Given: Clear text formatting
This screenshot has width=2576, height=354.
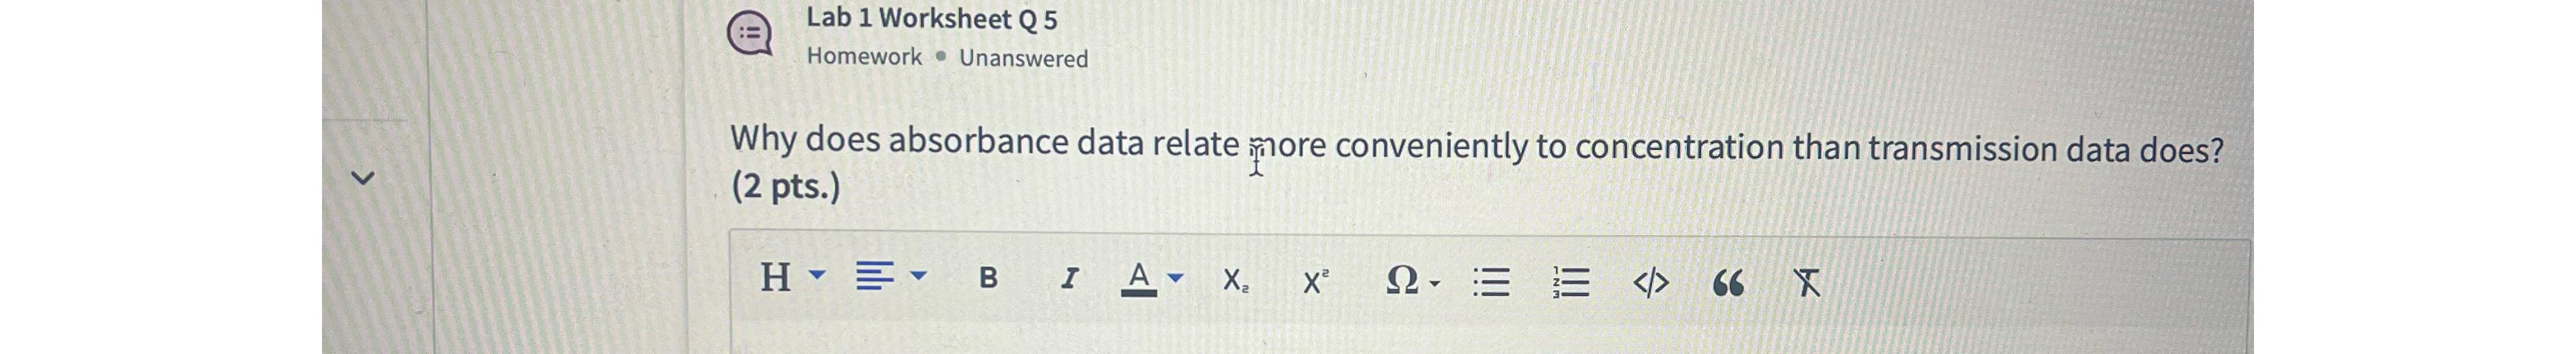Looking at the screenshot, I should [x=1806, y=284].
